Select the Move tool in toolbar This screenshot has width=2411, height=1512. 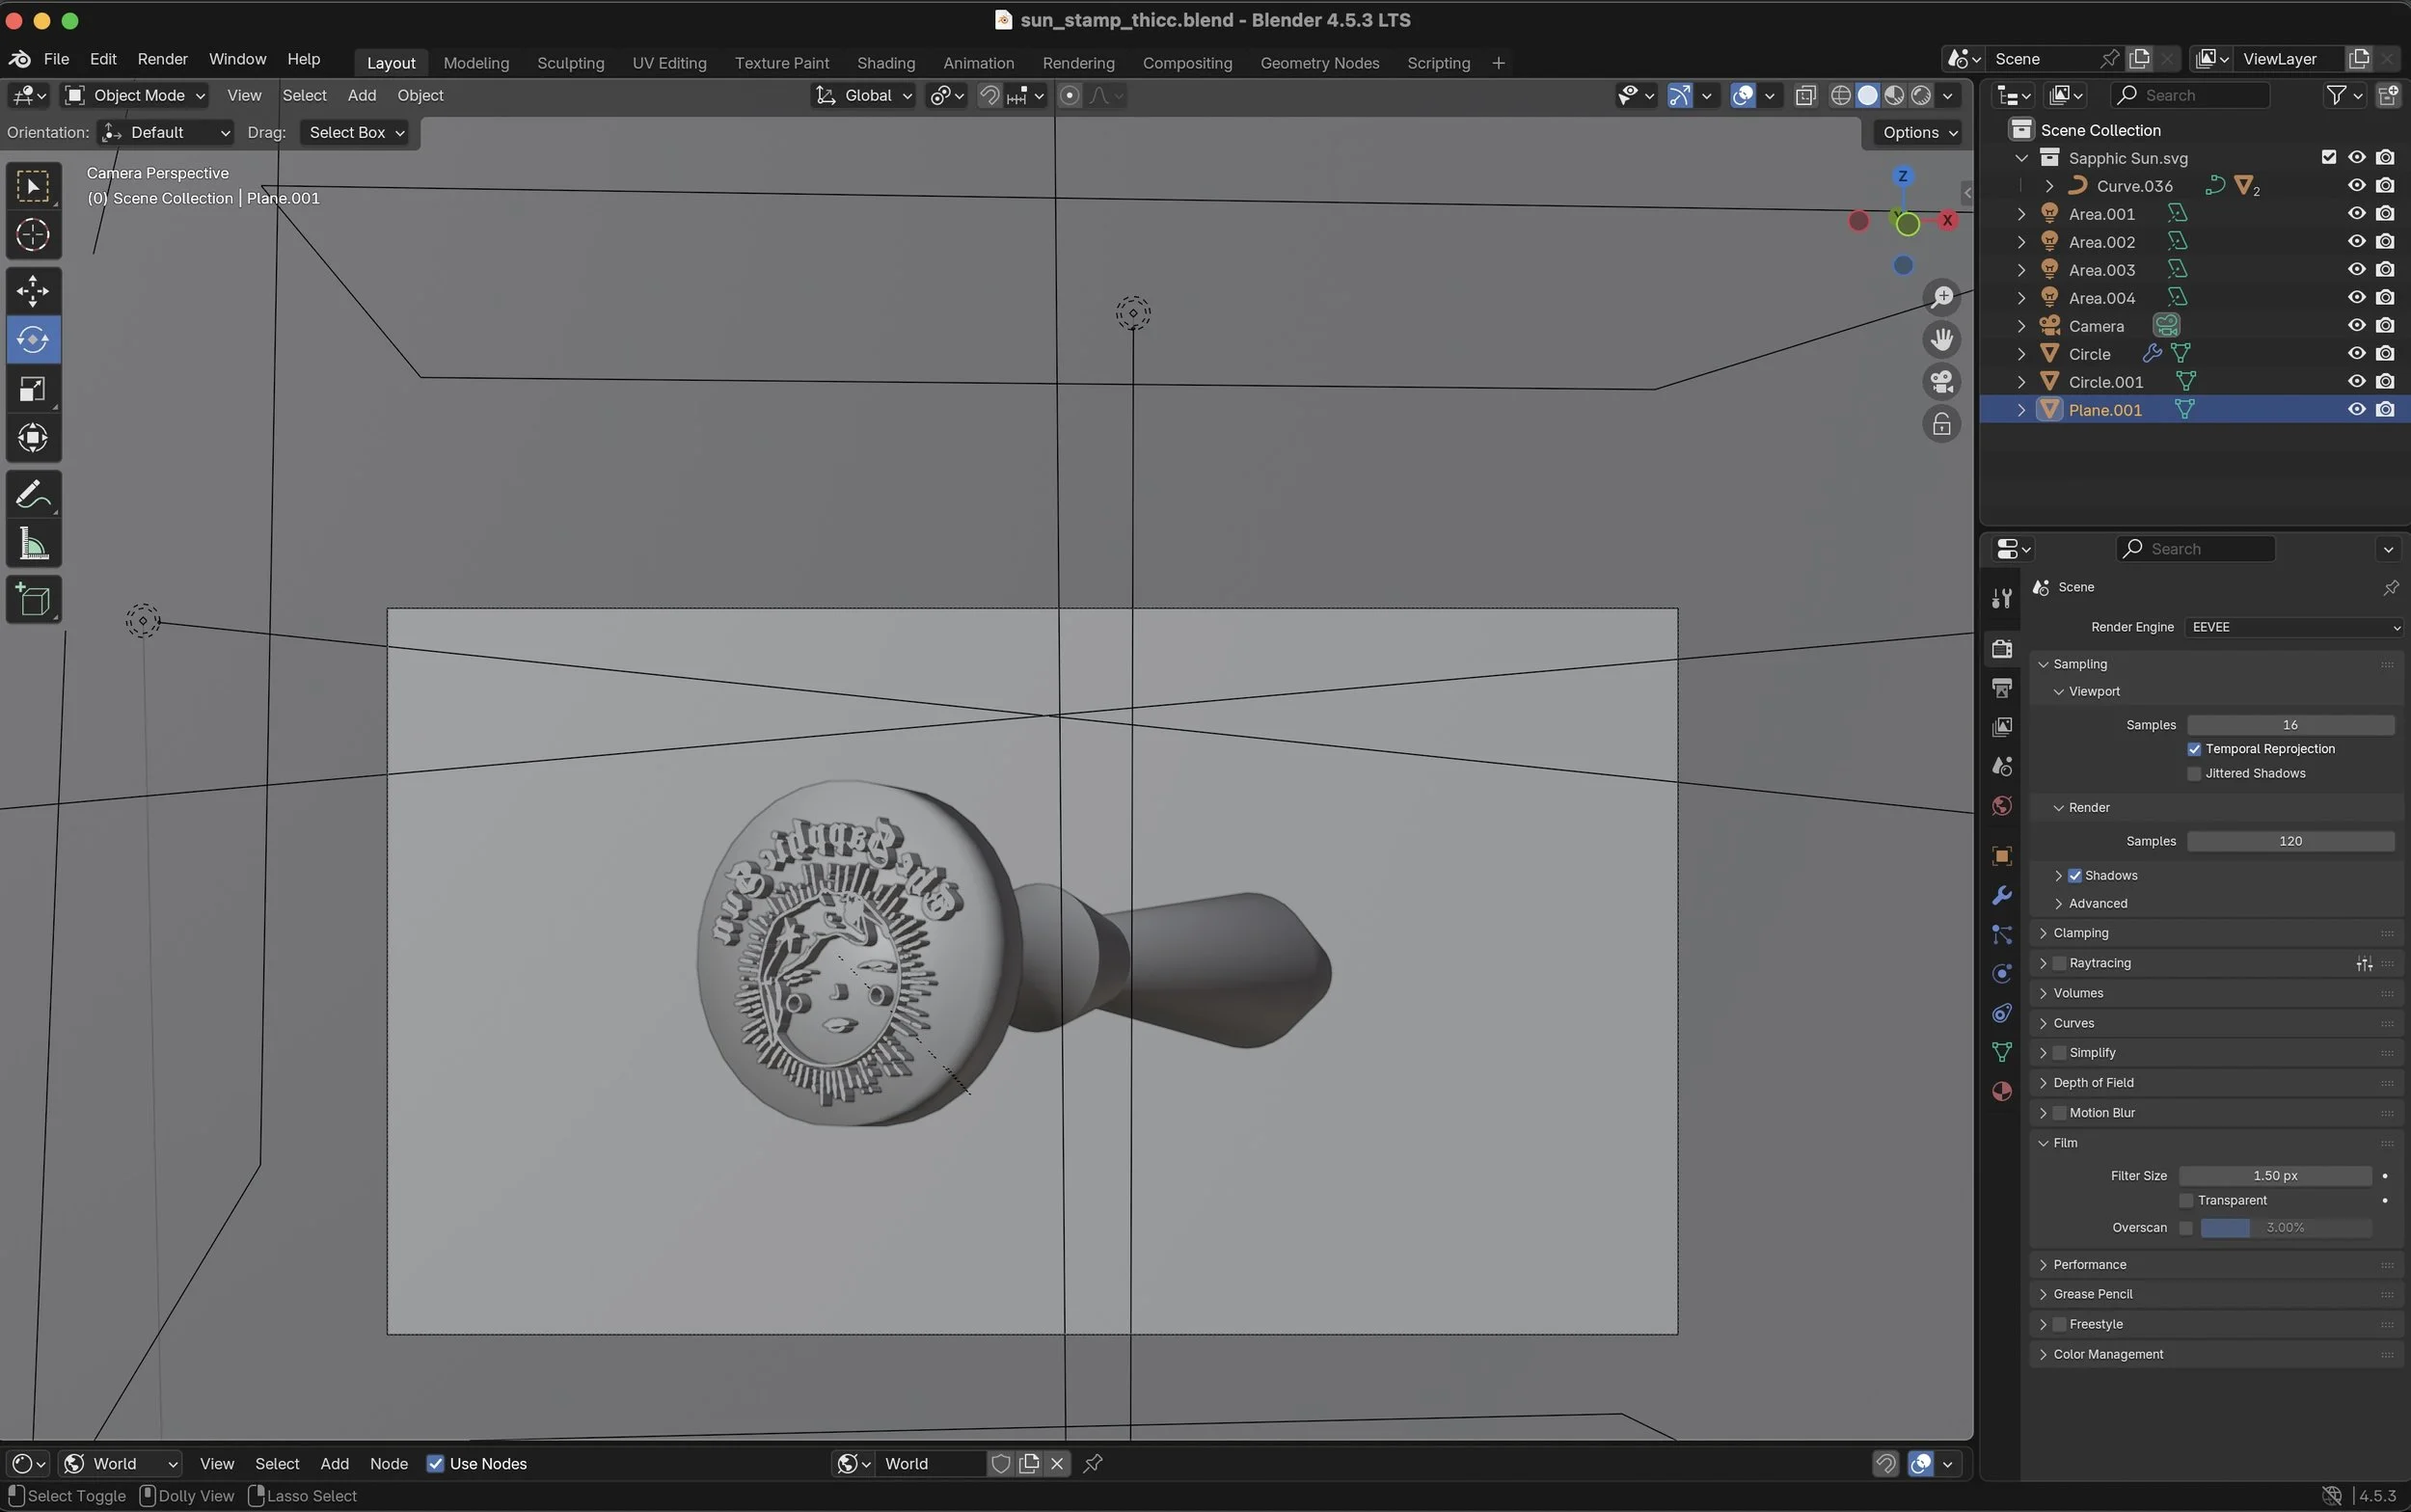pos(33,291)
